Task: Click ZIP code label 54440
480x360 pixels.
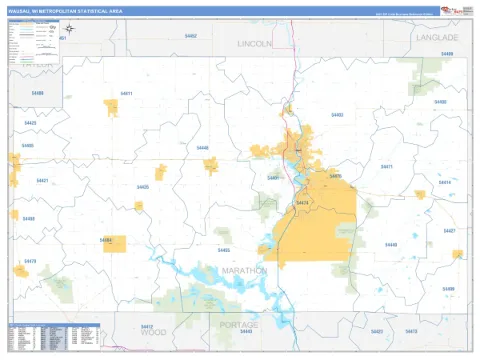Action: click(391, 245)
